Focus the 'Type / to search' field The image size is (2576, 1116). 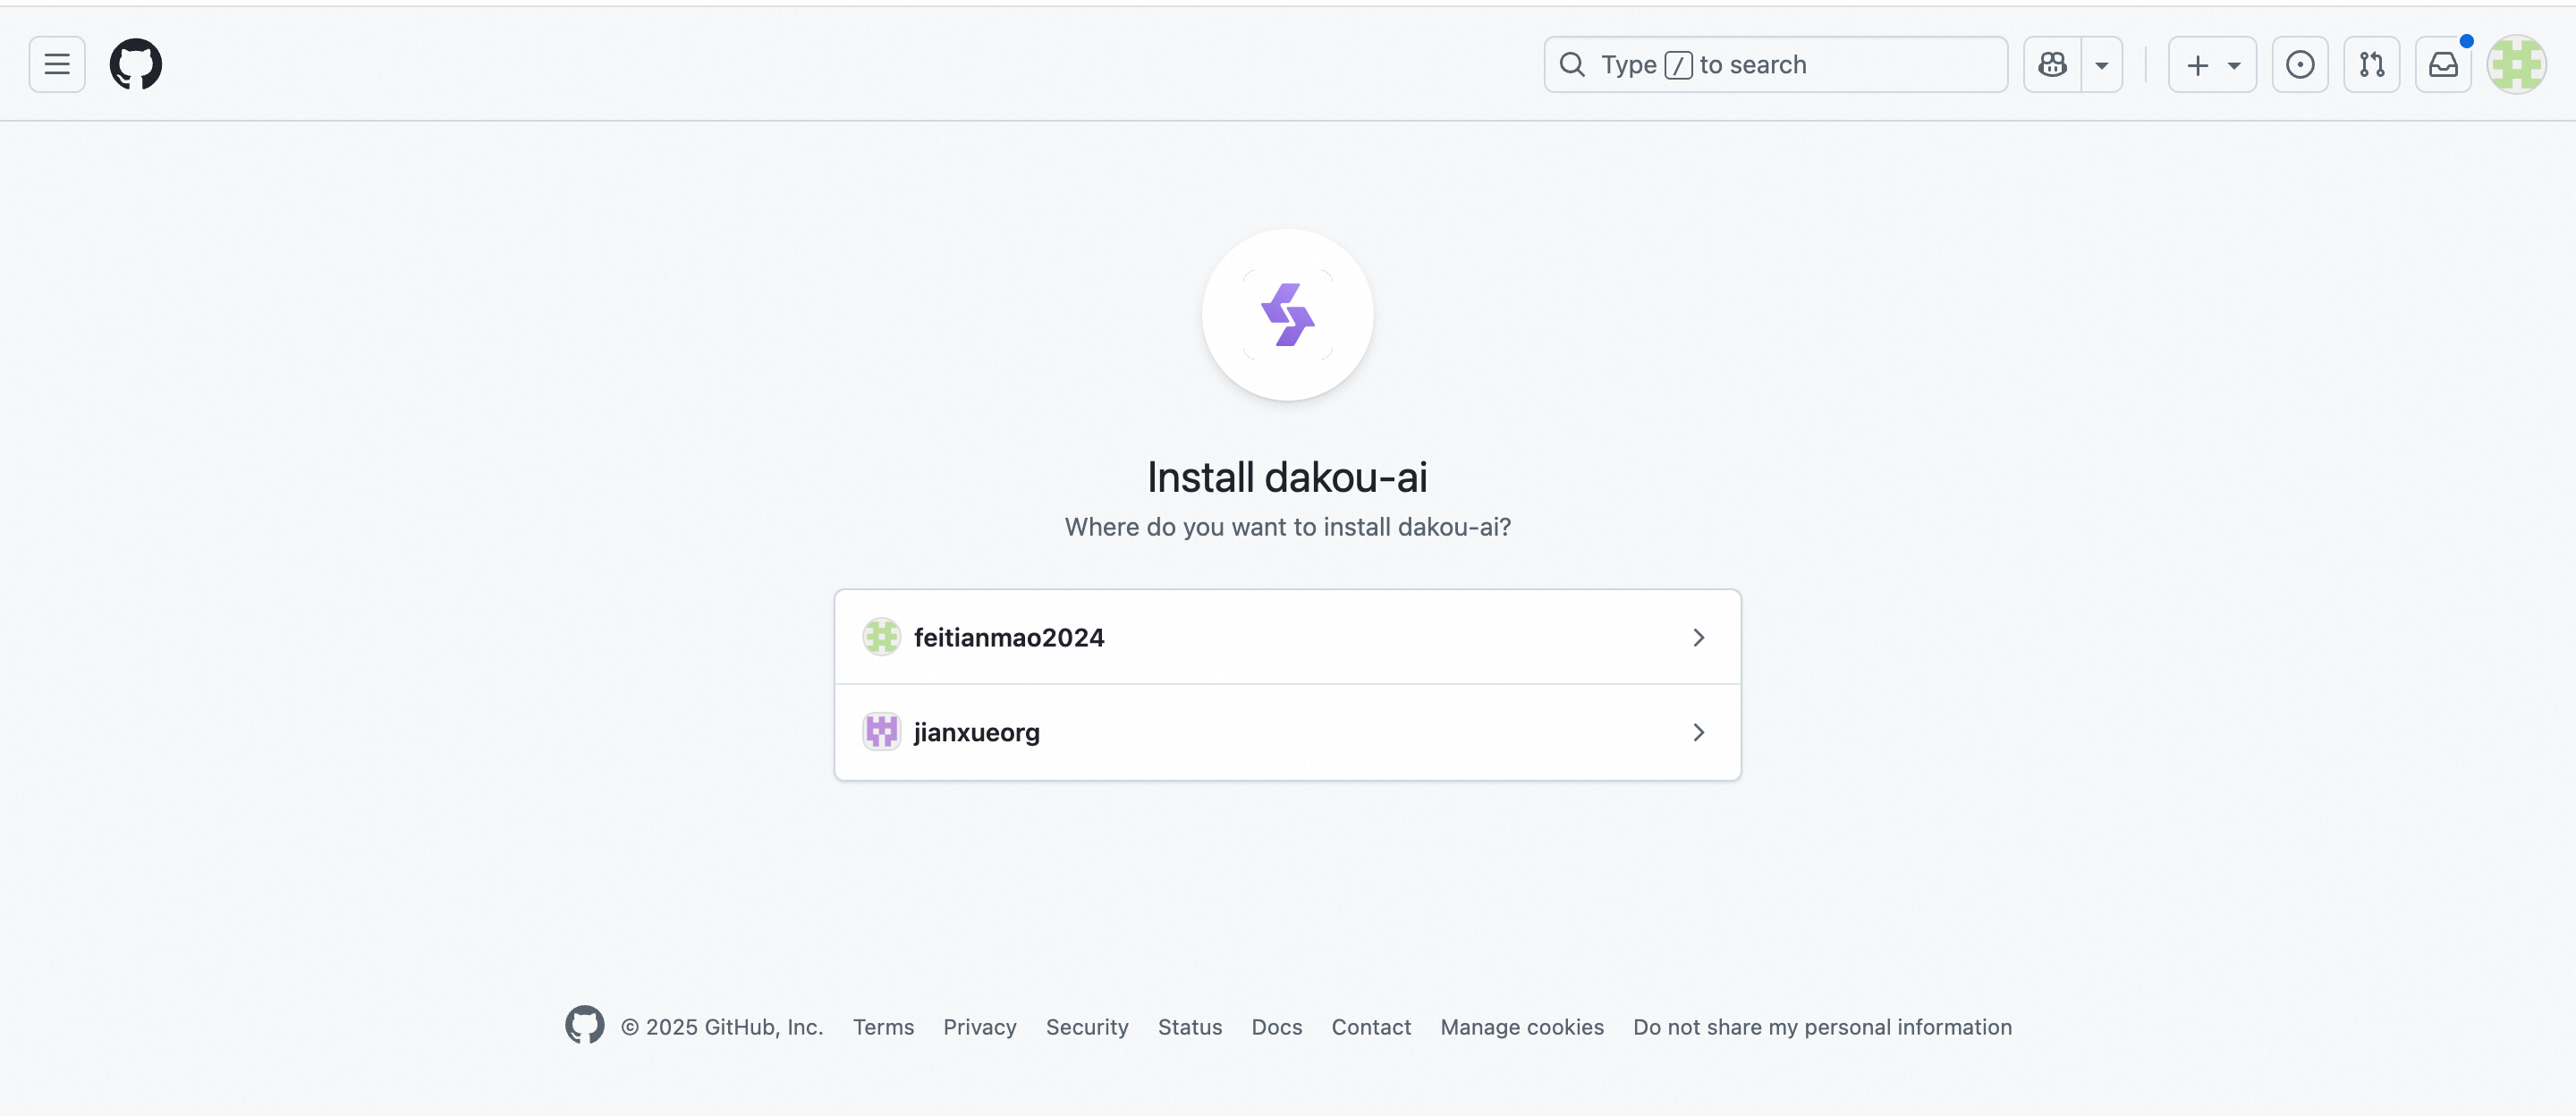pyautogui.click(x=1776, y=65)
